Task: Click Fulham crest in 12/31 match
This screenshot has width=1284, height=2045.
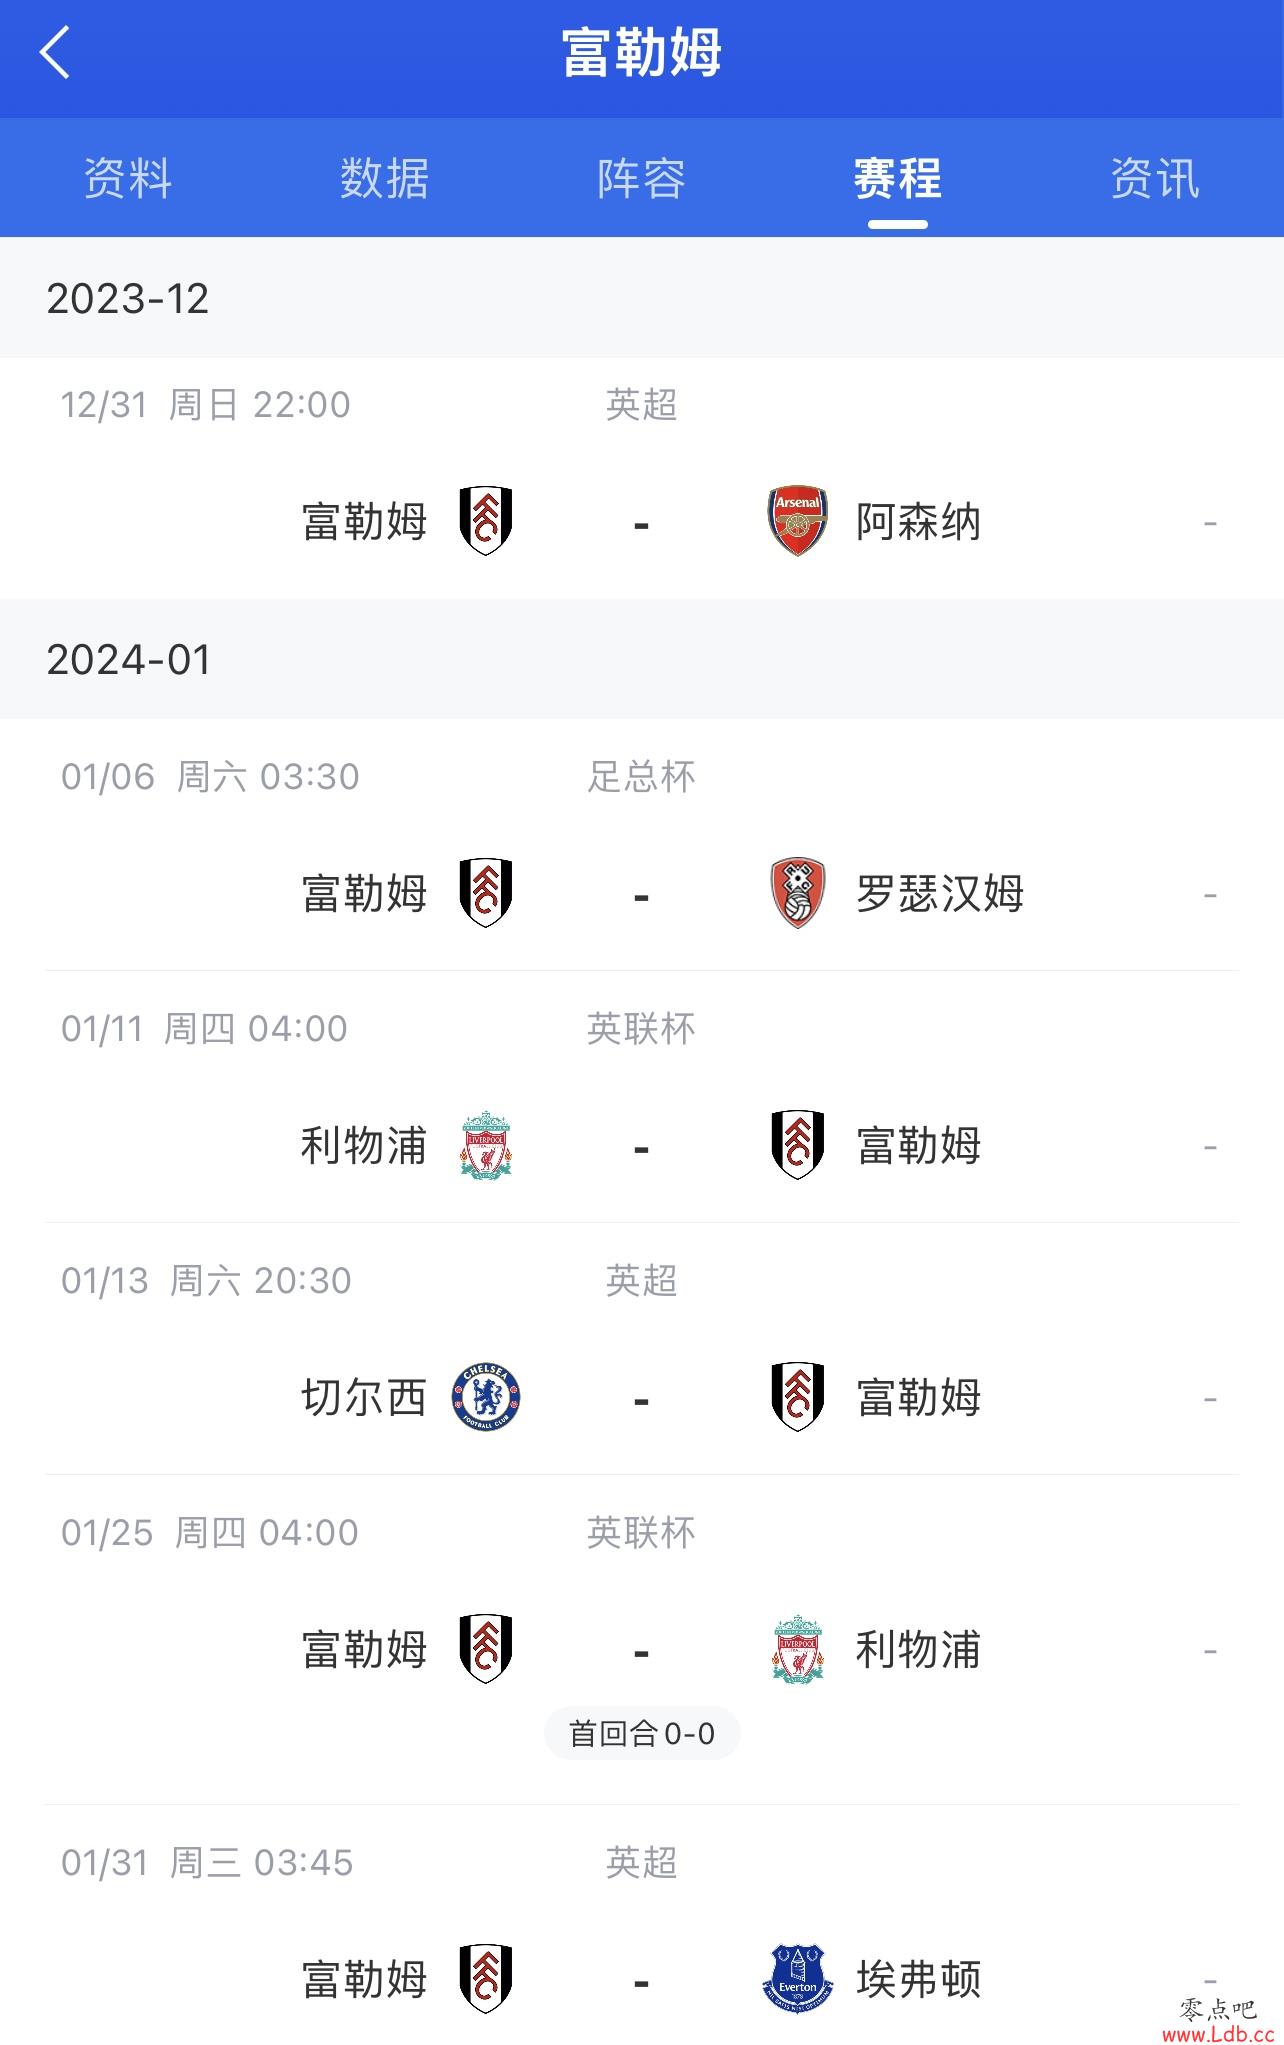Action: pyautogui.click(x=486, y=521)
